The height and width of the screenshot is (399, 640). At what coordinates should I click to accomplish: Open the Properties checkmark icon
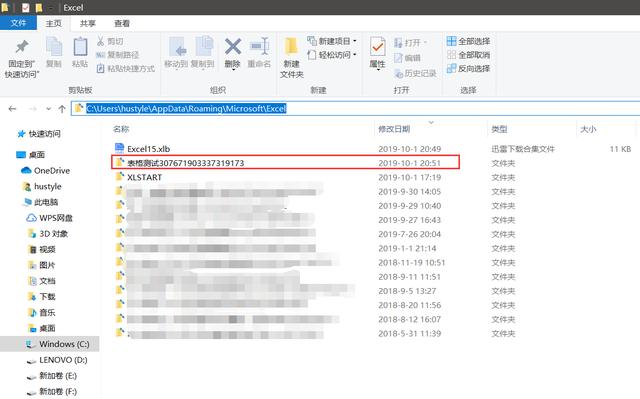[378, 47]
